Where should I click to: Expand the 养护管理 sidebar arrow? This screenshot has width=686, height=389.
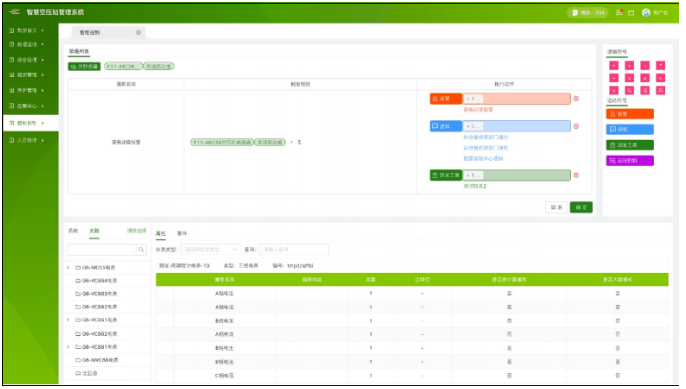pos(42,90)
